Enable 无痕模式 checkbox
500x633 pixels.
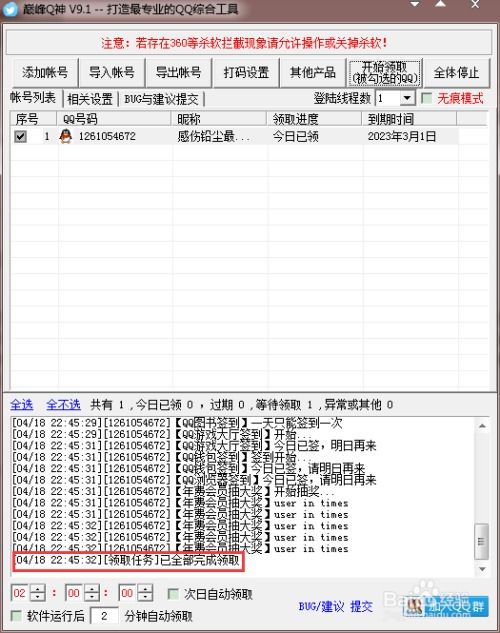[x=426, y=98]
